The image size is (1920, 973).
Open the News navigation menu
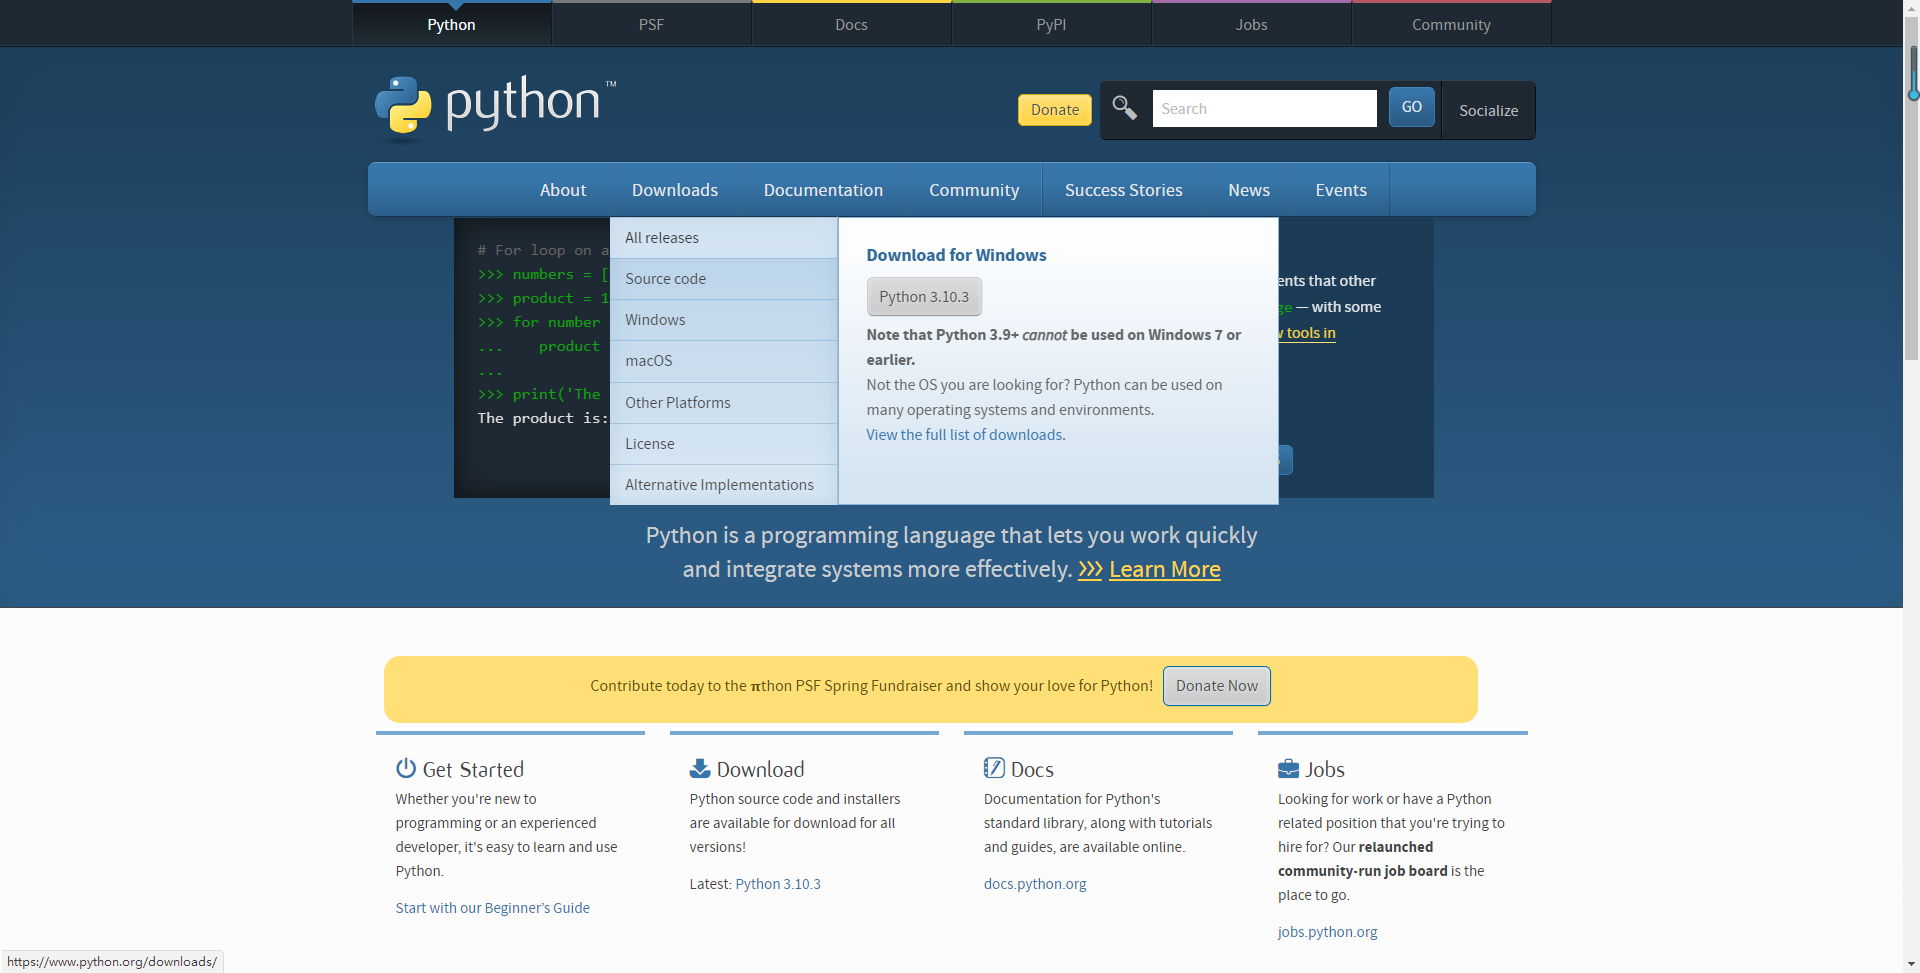[1249, 190]
